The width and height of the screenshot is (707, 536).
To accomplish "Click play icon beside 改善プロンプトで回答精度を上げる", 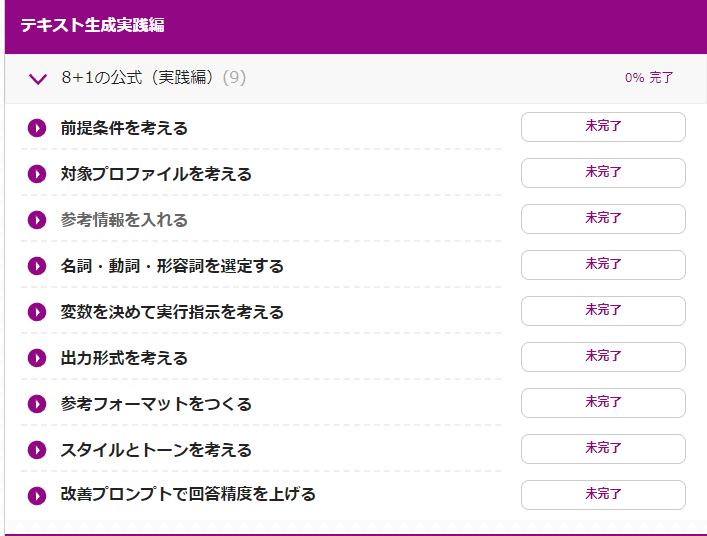I will (x=37, y=496).
